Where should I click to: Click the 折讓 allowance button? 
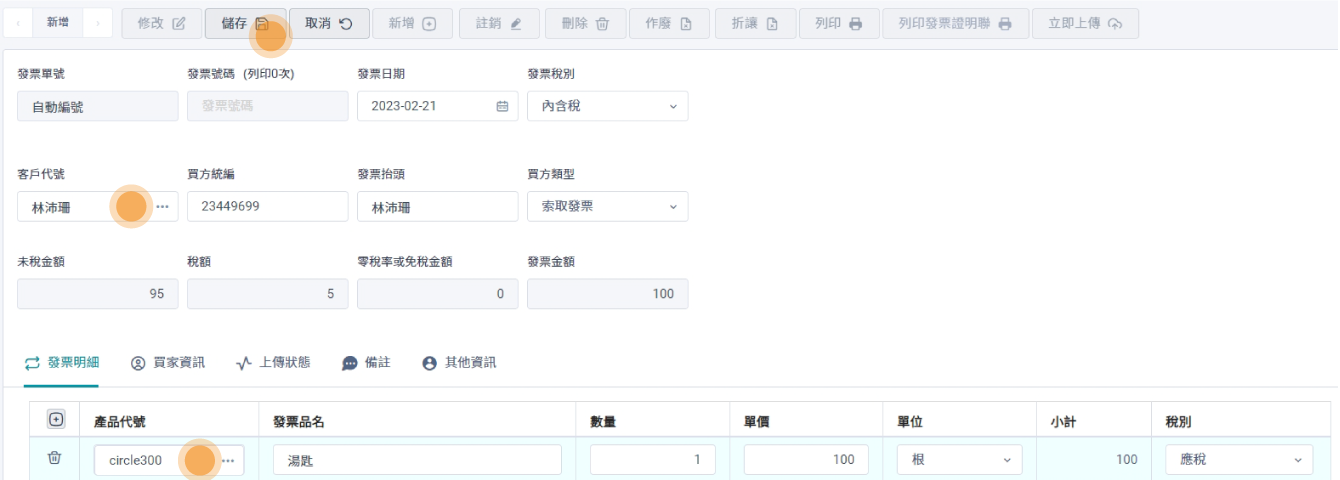click(x=755, y=24)
